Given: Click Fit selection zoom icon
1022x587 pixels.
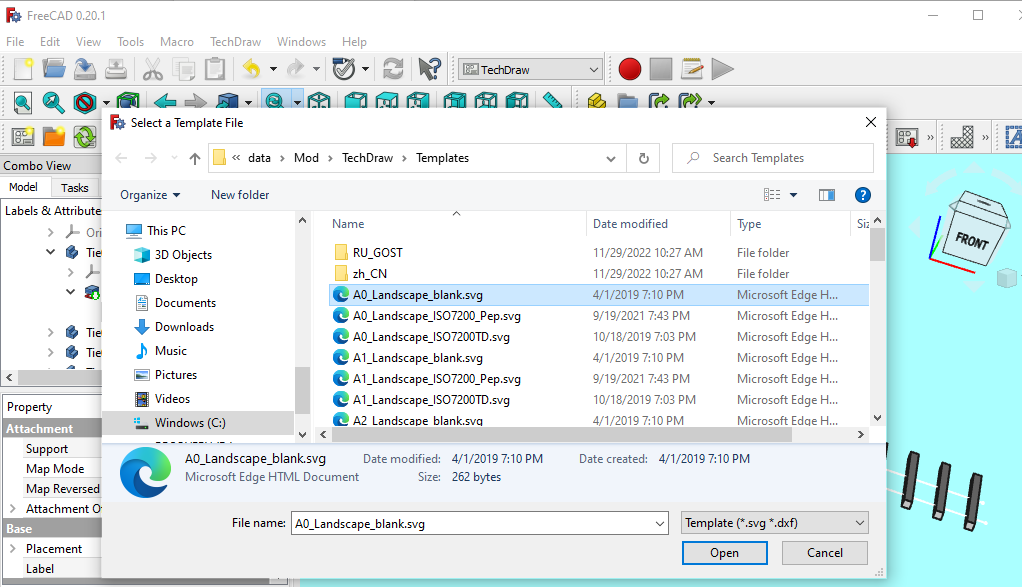Looking at the screenshot, I should pyautogui.click(x=53, y=102).
